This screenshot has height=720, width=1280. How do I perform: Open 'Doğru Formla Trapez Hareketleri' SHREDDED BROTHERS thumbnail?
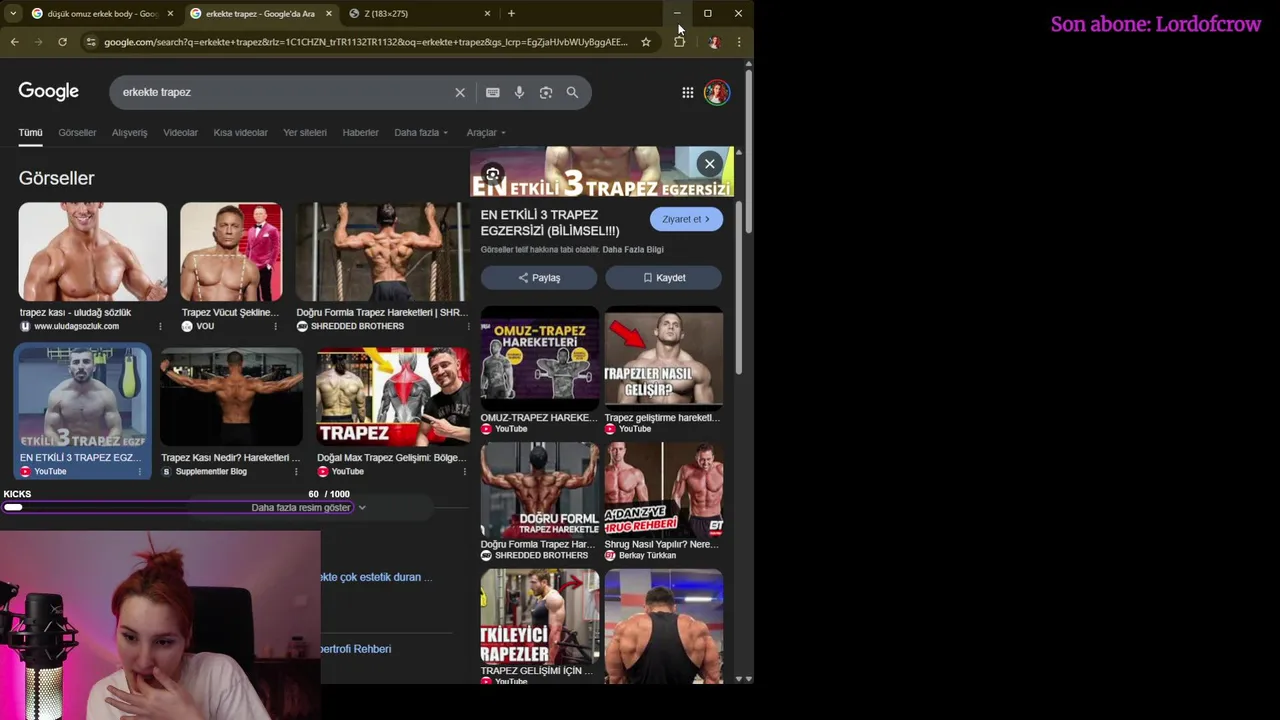[x=382, y=252]
